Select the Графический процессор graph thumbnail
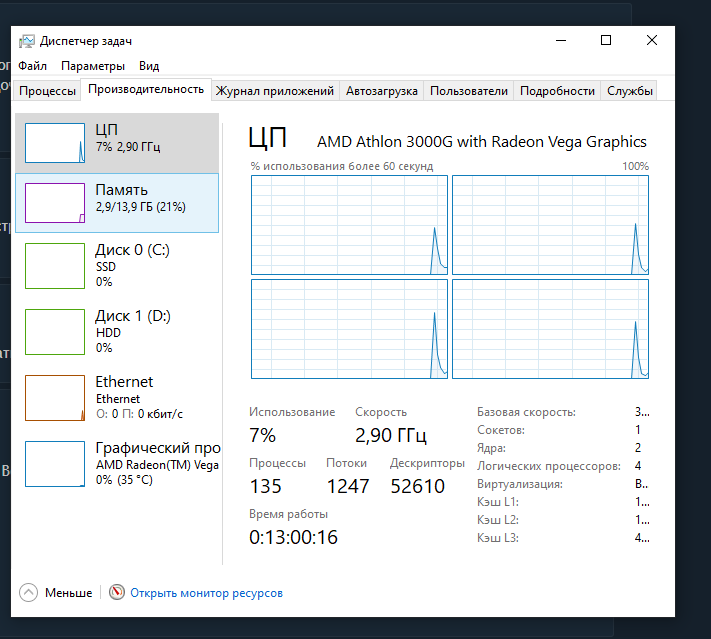The height and width of the screenshot is (639, 711). [55, 464]
